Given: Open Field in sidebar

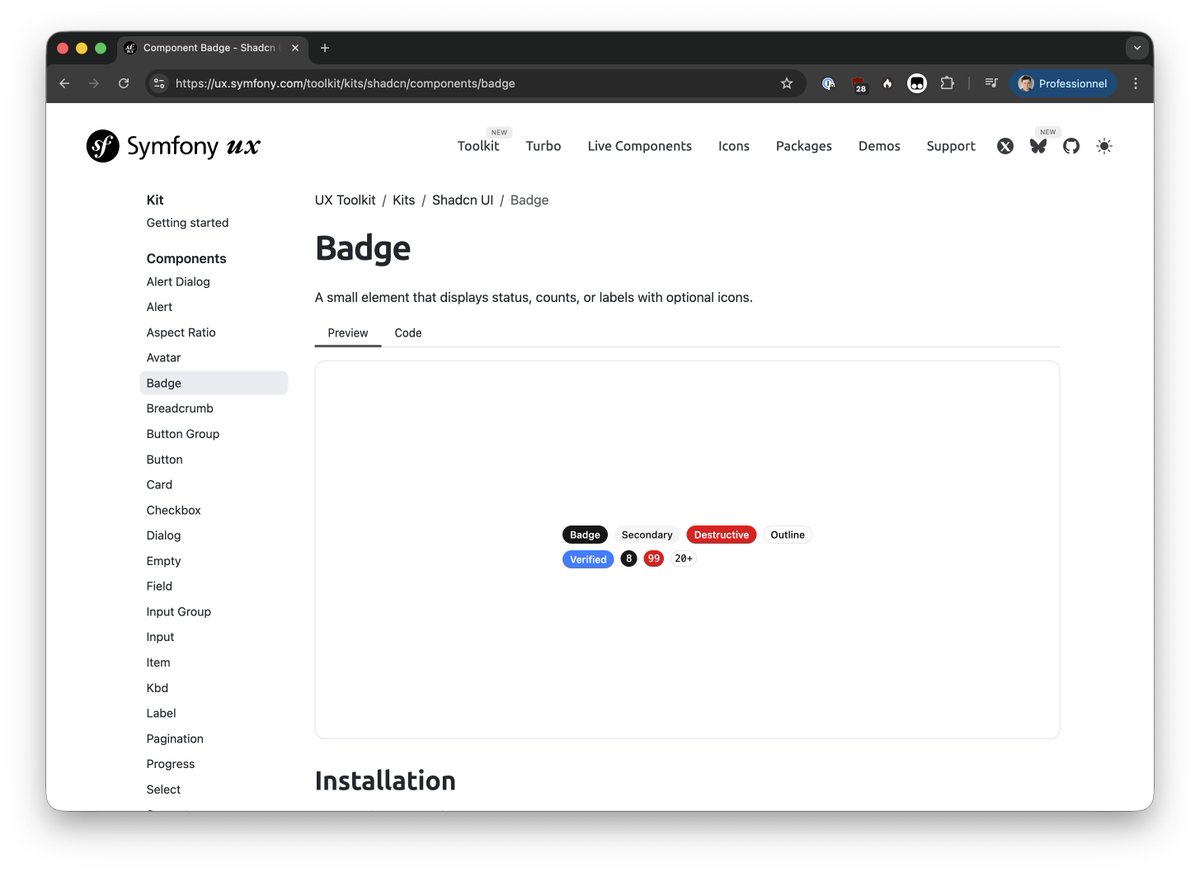Looking at the screenshot, I should [160, 586].
